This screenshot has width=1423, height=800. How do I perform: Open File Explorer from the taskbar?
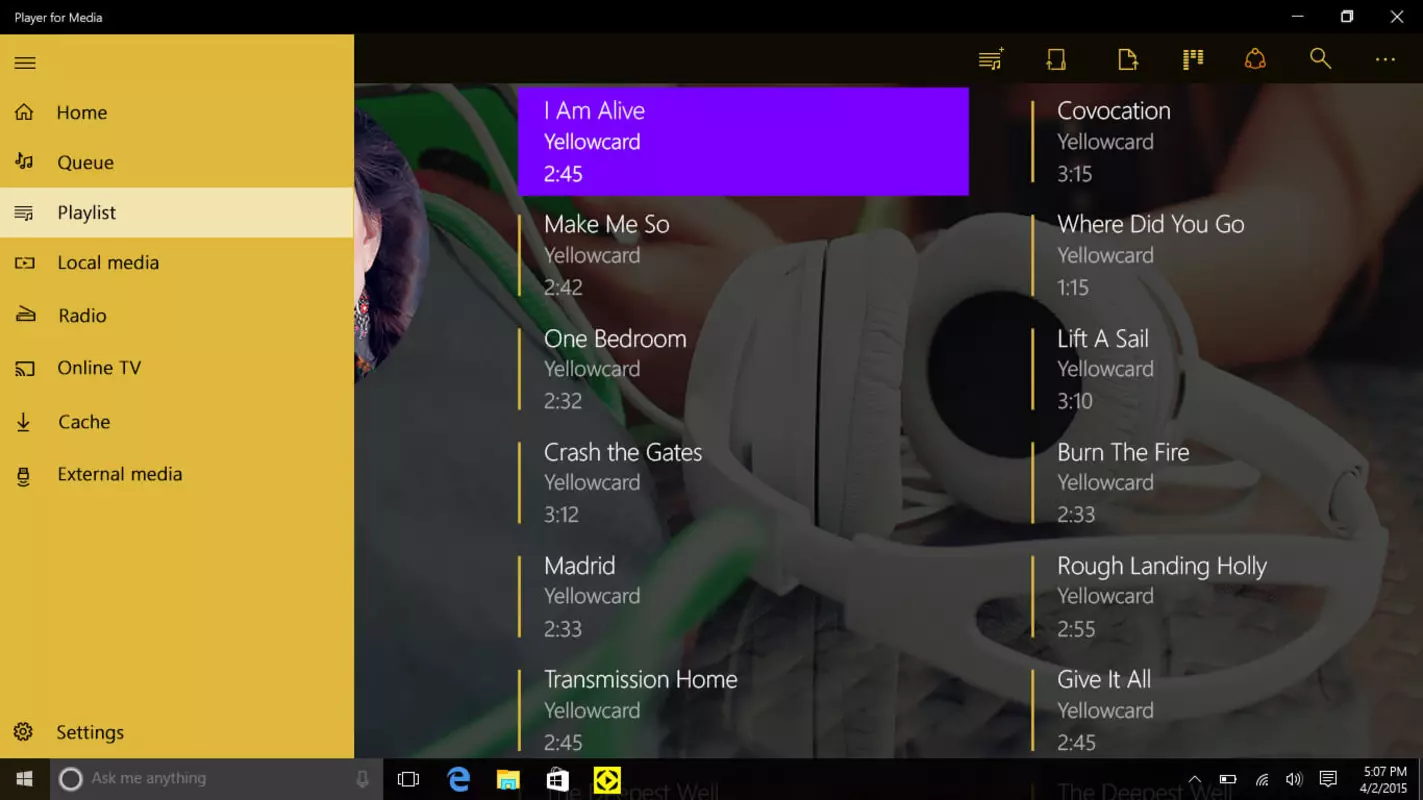pos(508,779)
